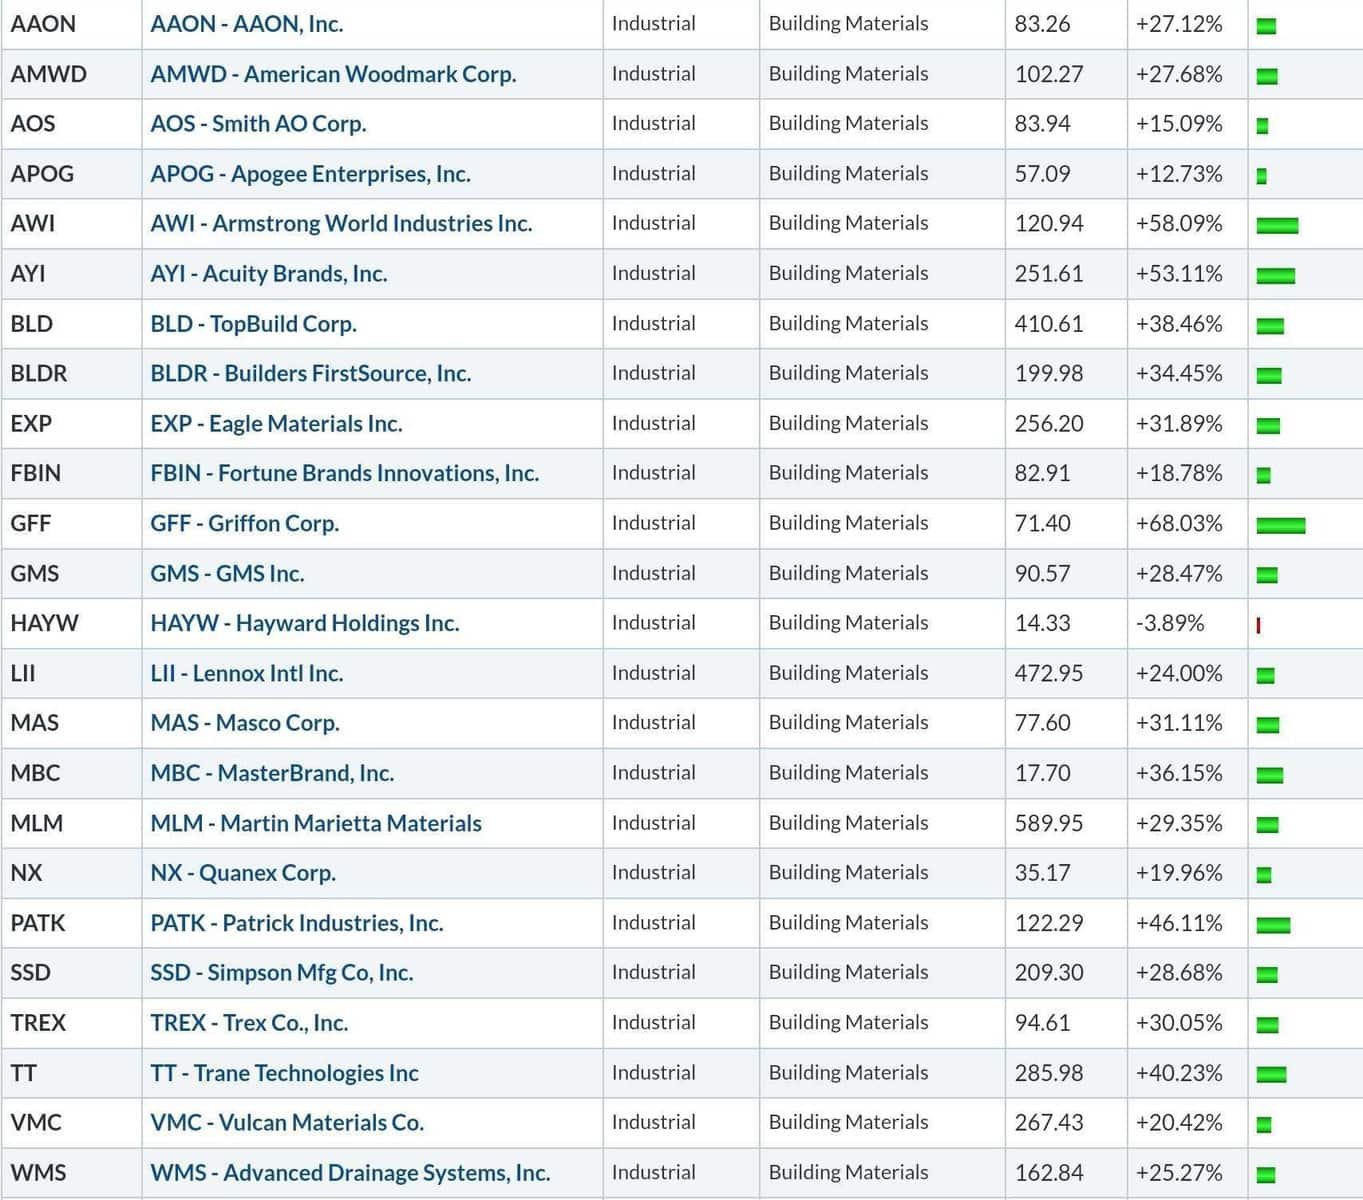Viewport: 1363px width, 1200px height.
Task: Click the TREX - Trex Co., Inc. link
Action: 249,1023
